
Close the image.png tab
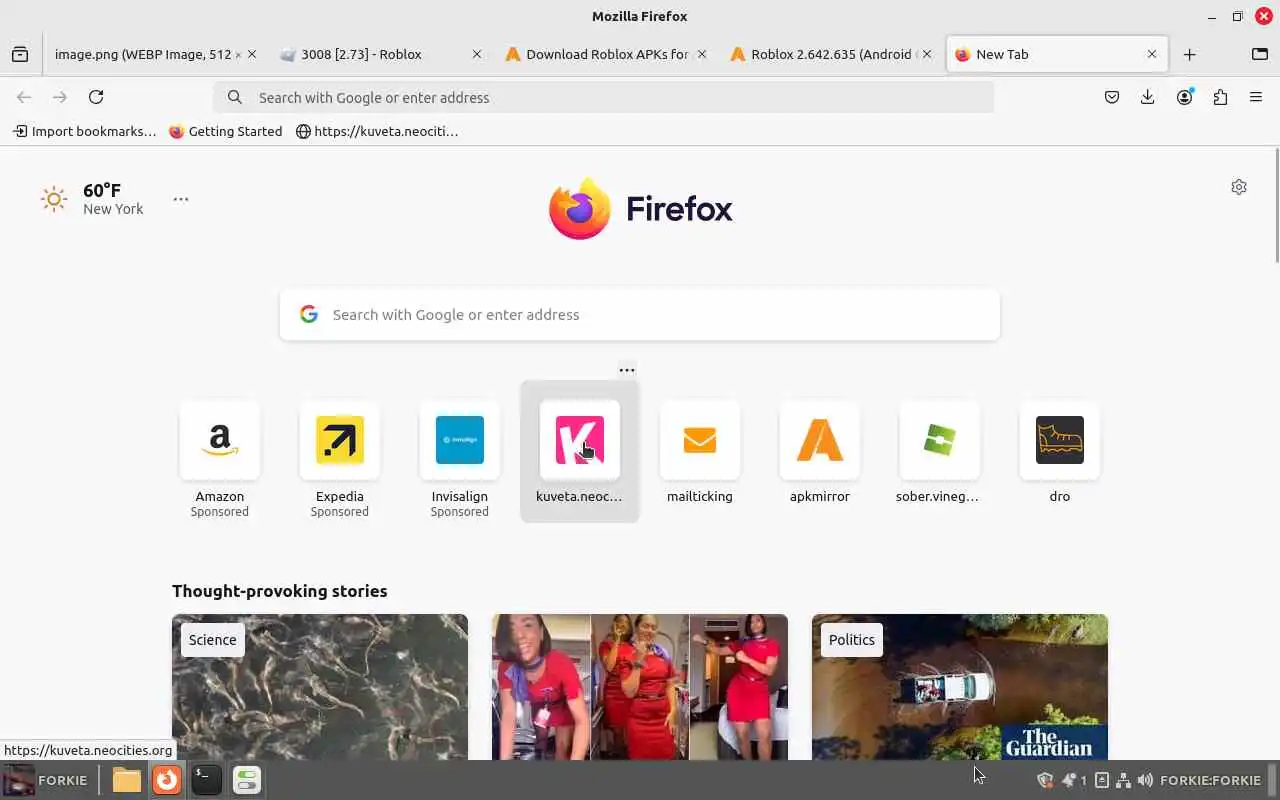coord(252,55)
